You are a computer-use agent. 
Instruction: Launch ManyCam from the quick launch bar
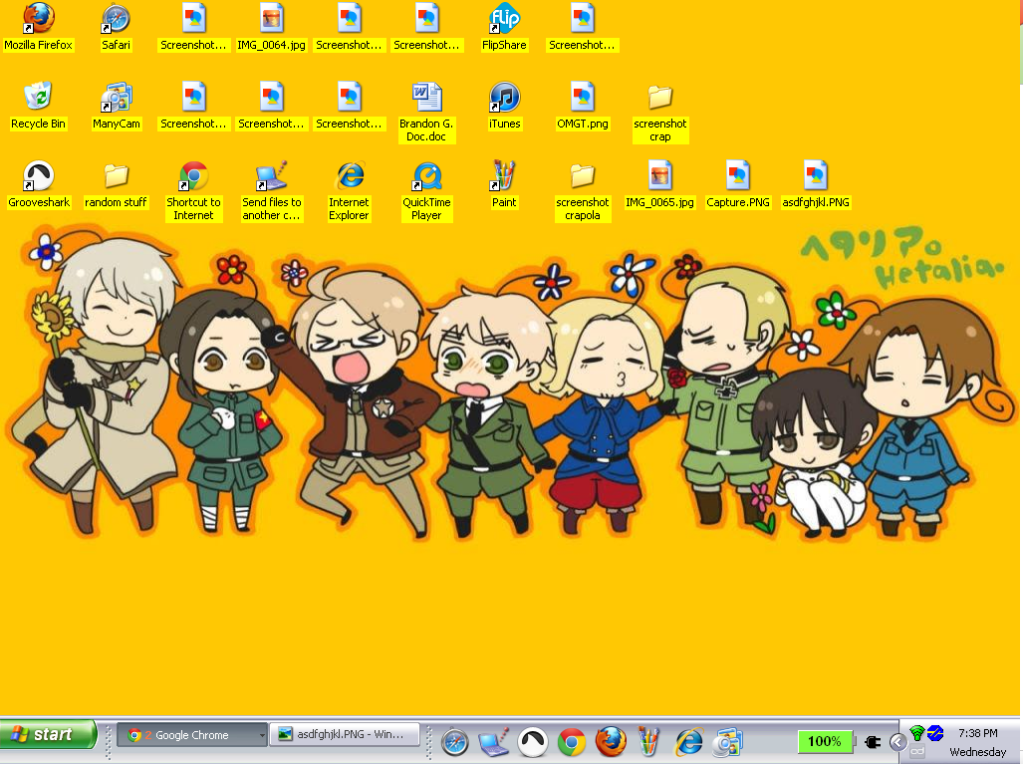pyautogui.click(x=727, y=742)
